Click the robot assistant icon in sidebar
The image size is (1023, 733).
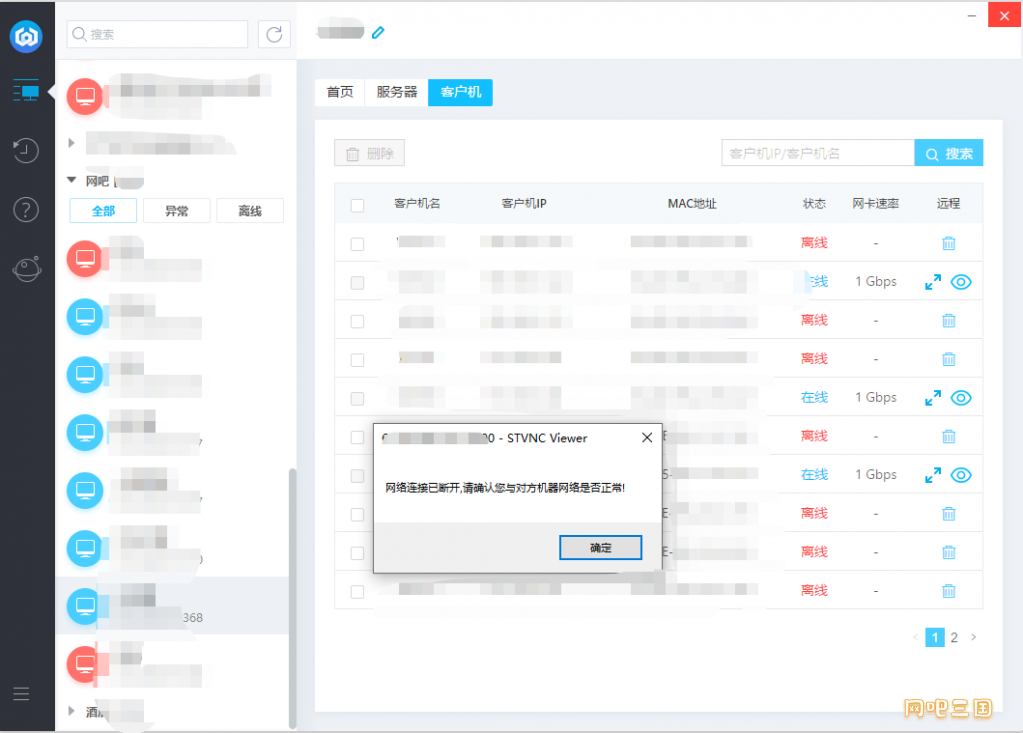coord(26,269)
